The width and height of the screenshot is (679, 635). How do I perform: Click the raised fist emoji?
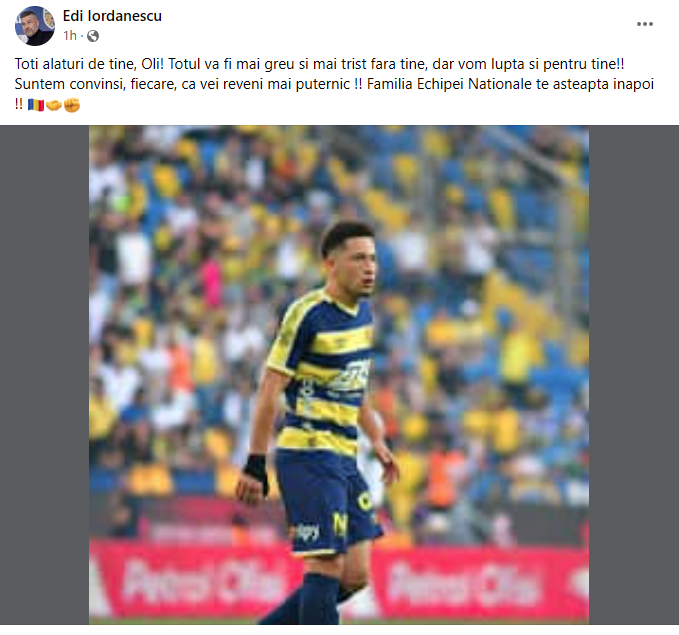72,105
